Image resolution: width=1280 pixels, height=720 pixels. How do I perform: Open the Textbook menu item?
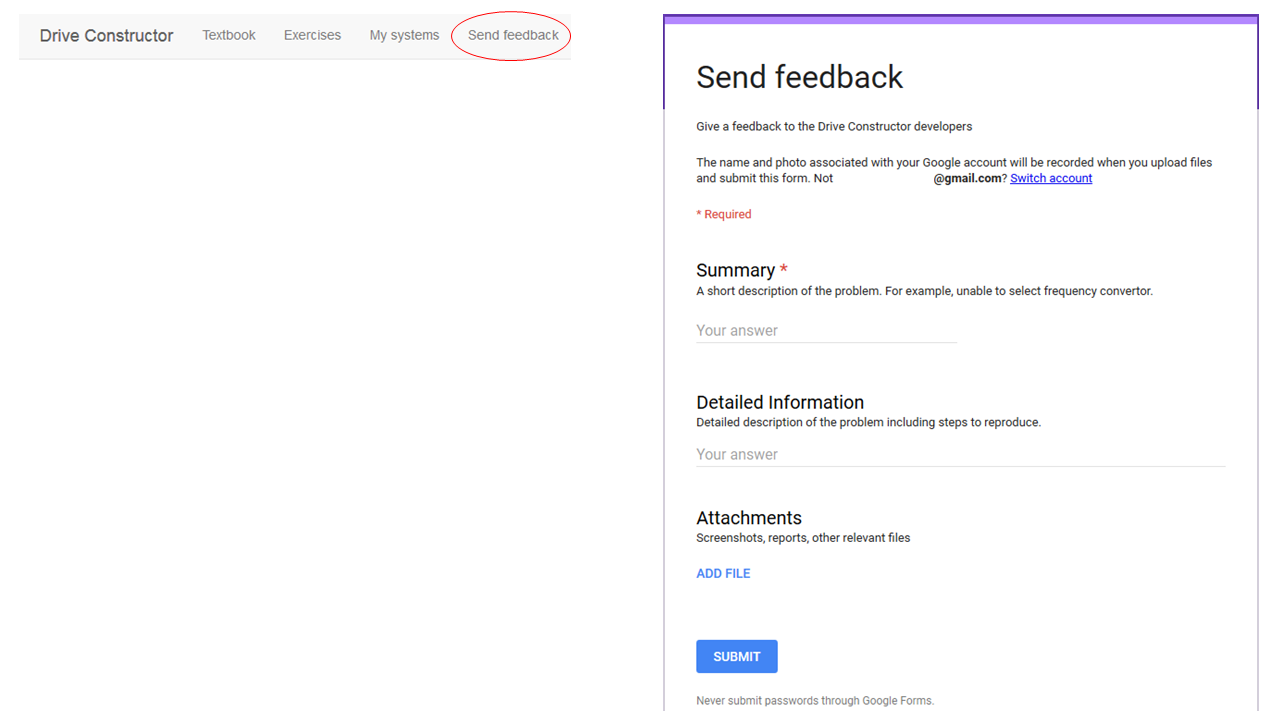[229, 35]
